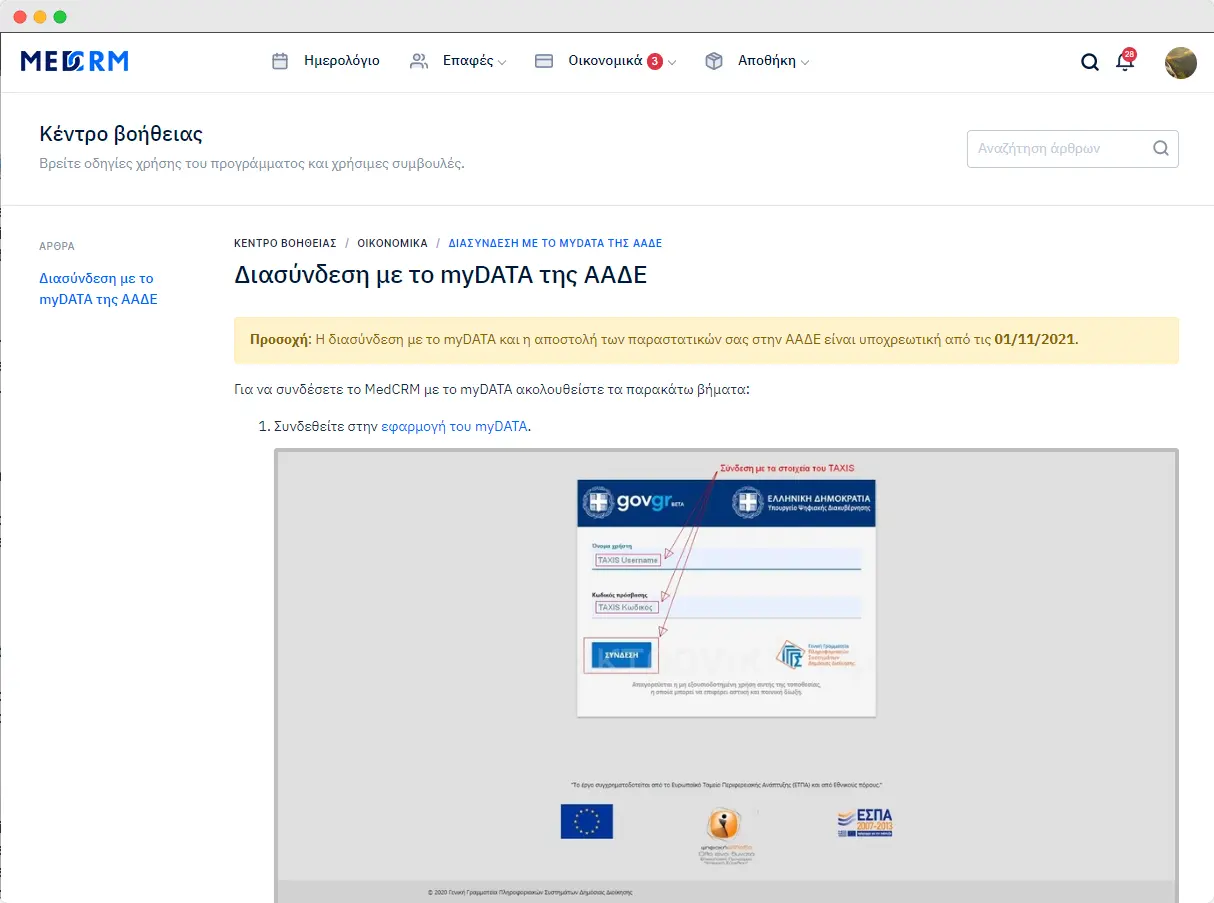This screenshot has width=1214, height=903.
Task: Select sidebar article Διασύνδεση με το myDATA
Action: point(98,288)
